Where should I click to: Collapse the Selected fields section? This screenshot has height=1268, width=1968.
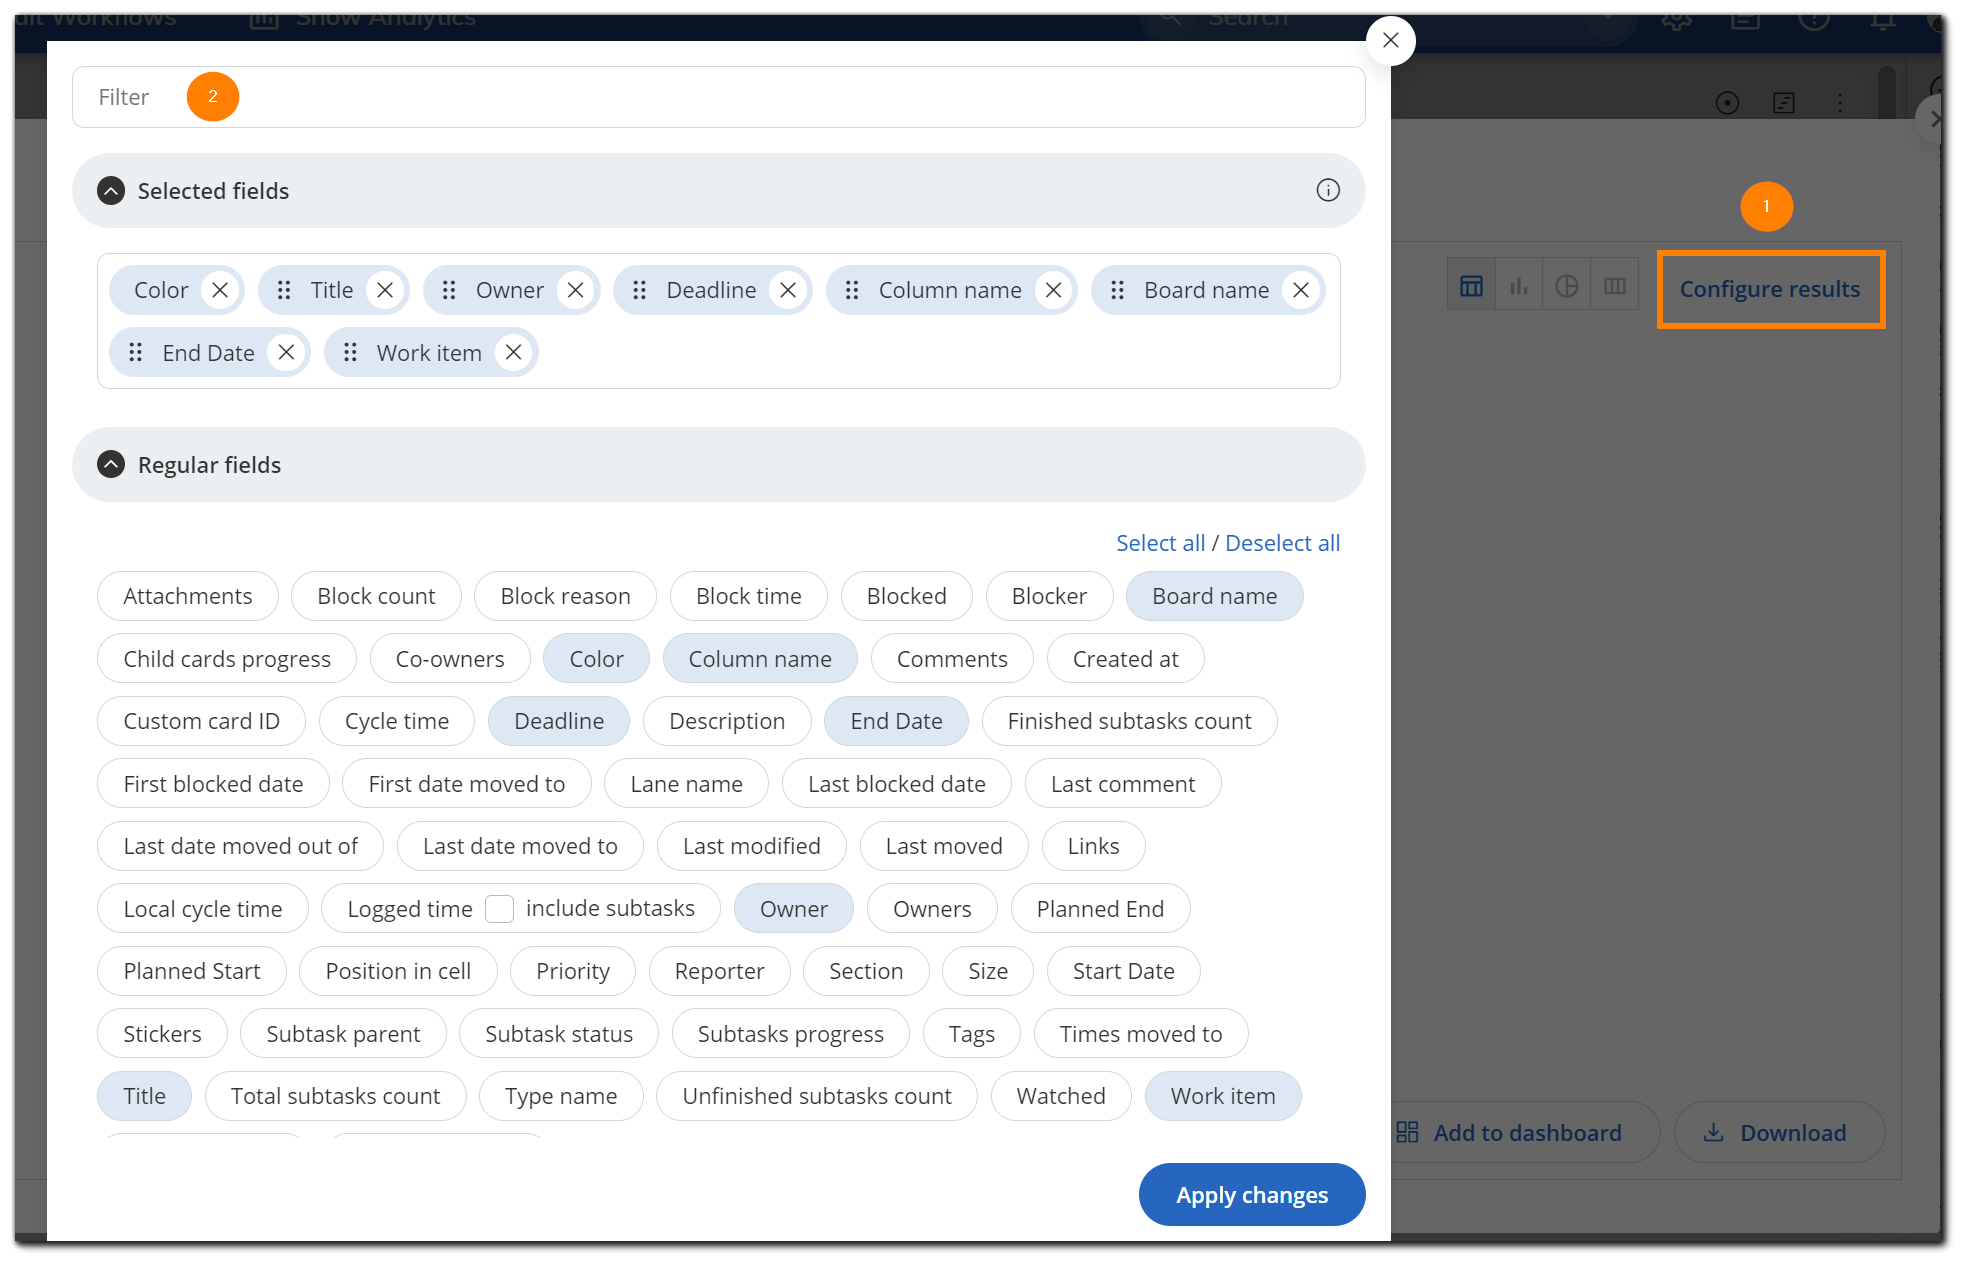coord(110,190)
